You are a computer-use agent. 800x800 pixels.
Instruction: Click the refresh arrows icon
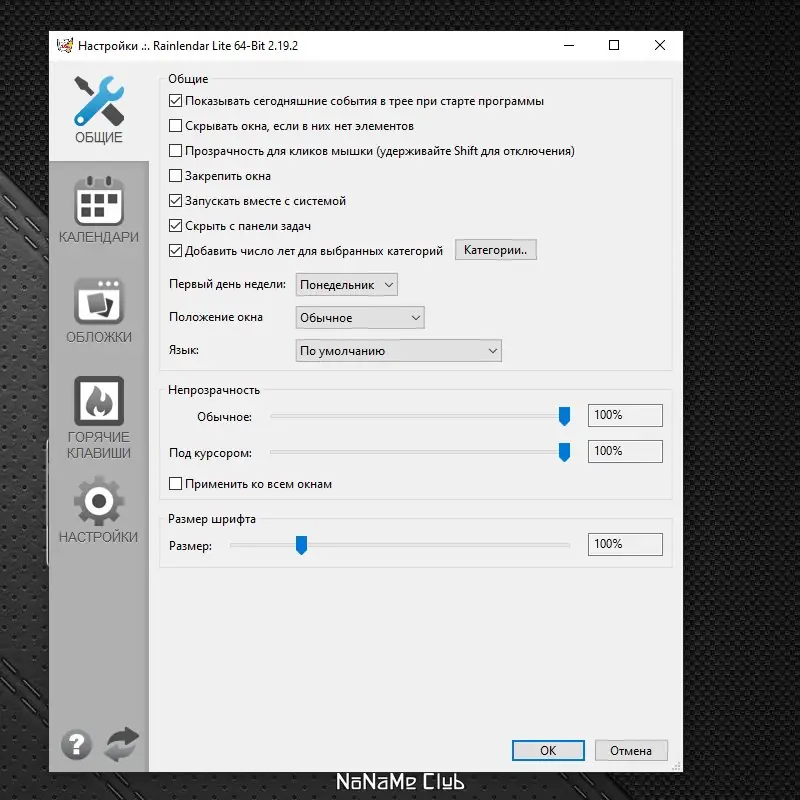[x=121, y=744]
